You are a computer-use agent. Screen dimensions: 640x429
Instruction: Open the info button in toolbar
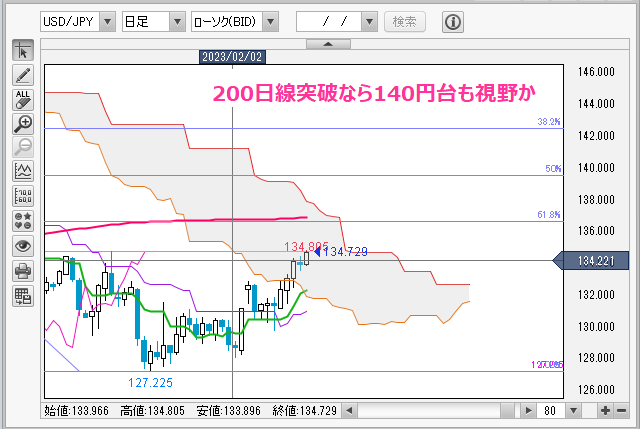click(453, 22)
